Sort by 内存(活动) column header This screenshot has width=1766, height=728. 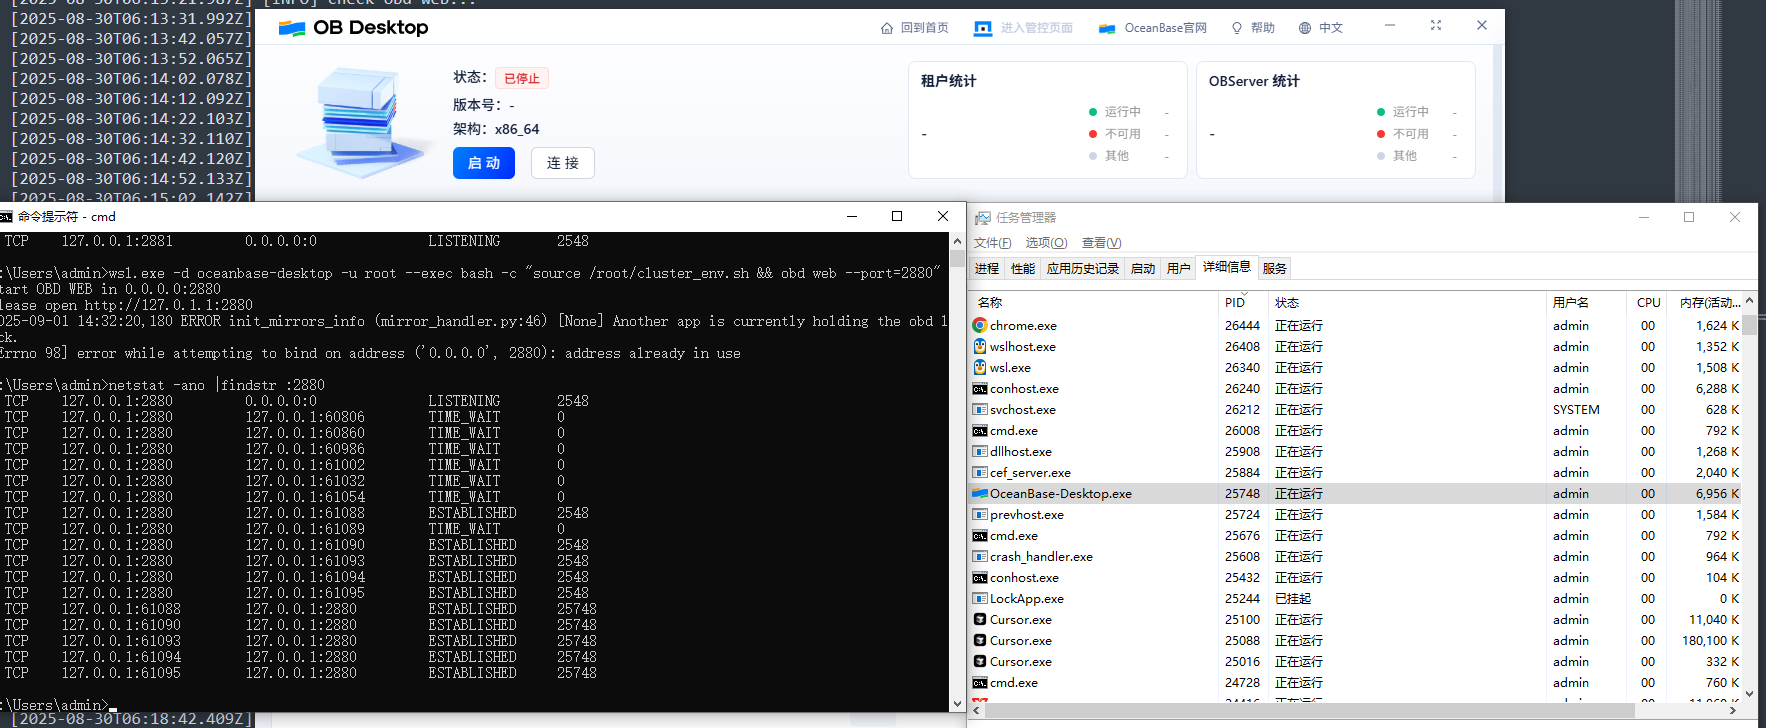point(1710,302)
